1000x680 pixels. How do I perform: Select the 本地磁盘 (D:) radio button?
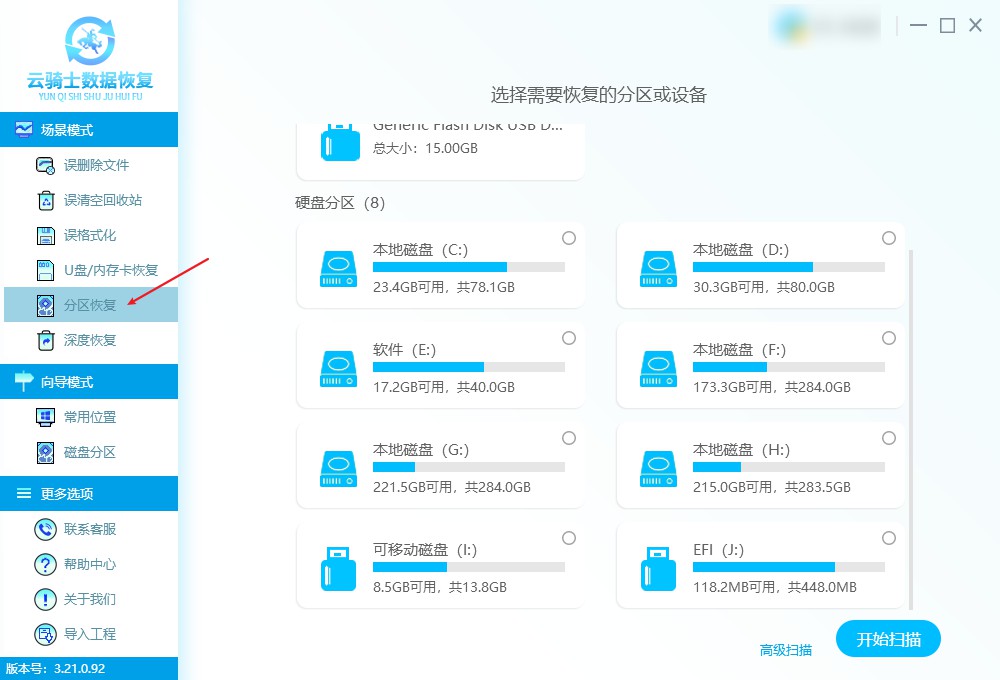[889, 238]
